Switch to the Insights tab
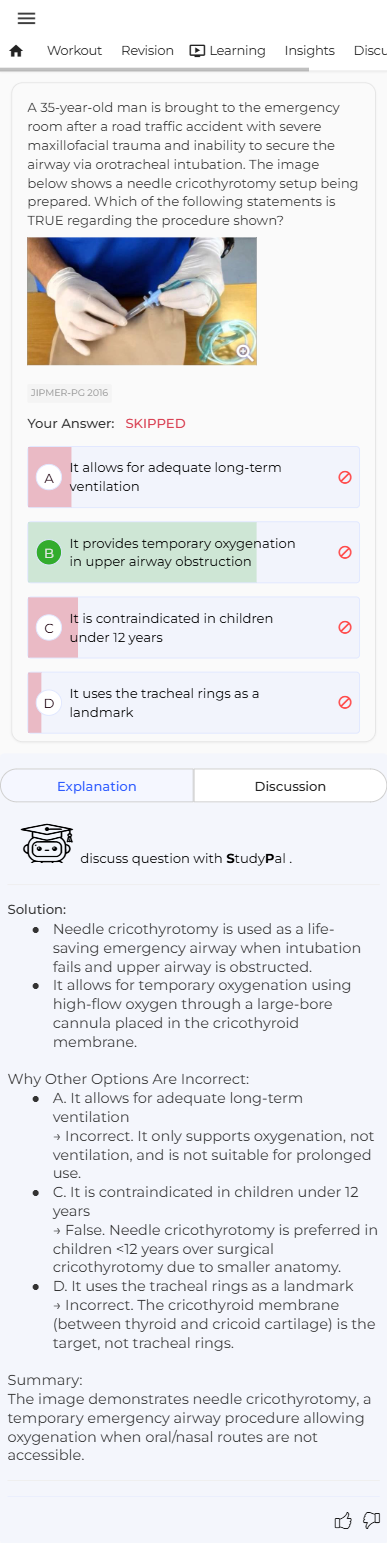387x1543 pixels. (x=309, y=50)
